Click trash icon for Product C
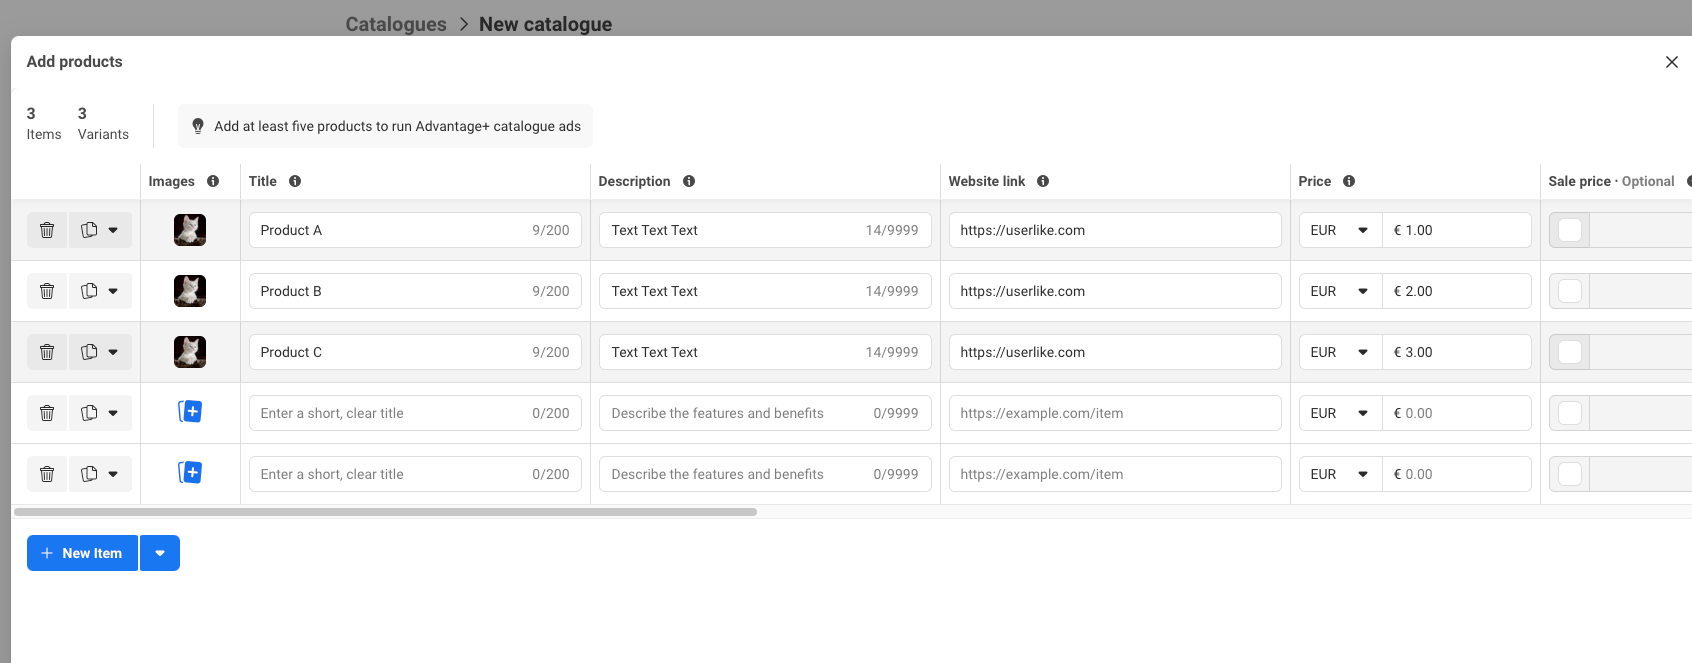Image resolution: width=1692 pixels, height=663 pixels. (x=47, y=352)
